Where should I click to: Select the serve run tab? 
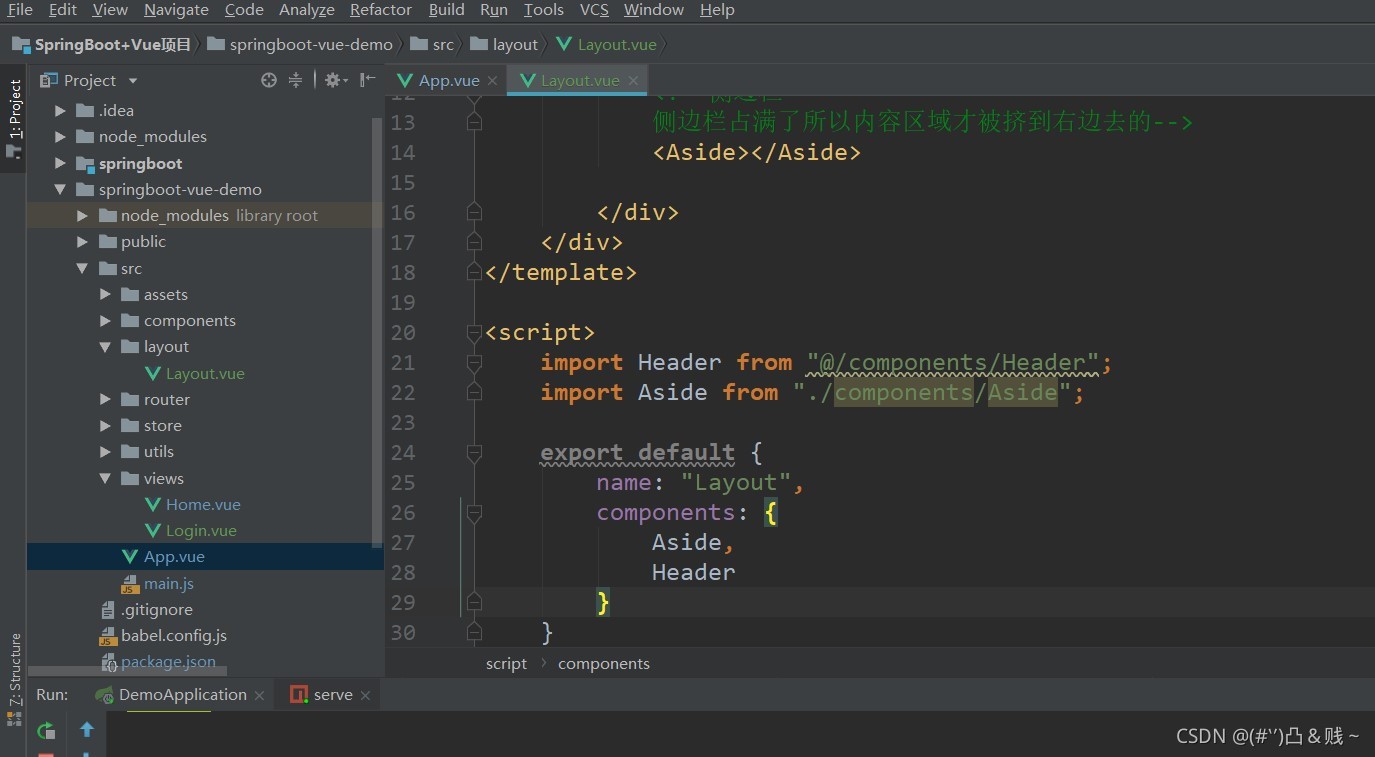(x=333, y=695)
